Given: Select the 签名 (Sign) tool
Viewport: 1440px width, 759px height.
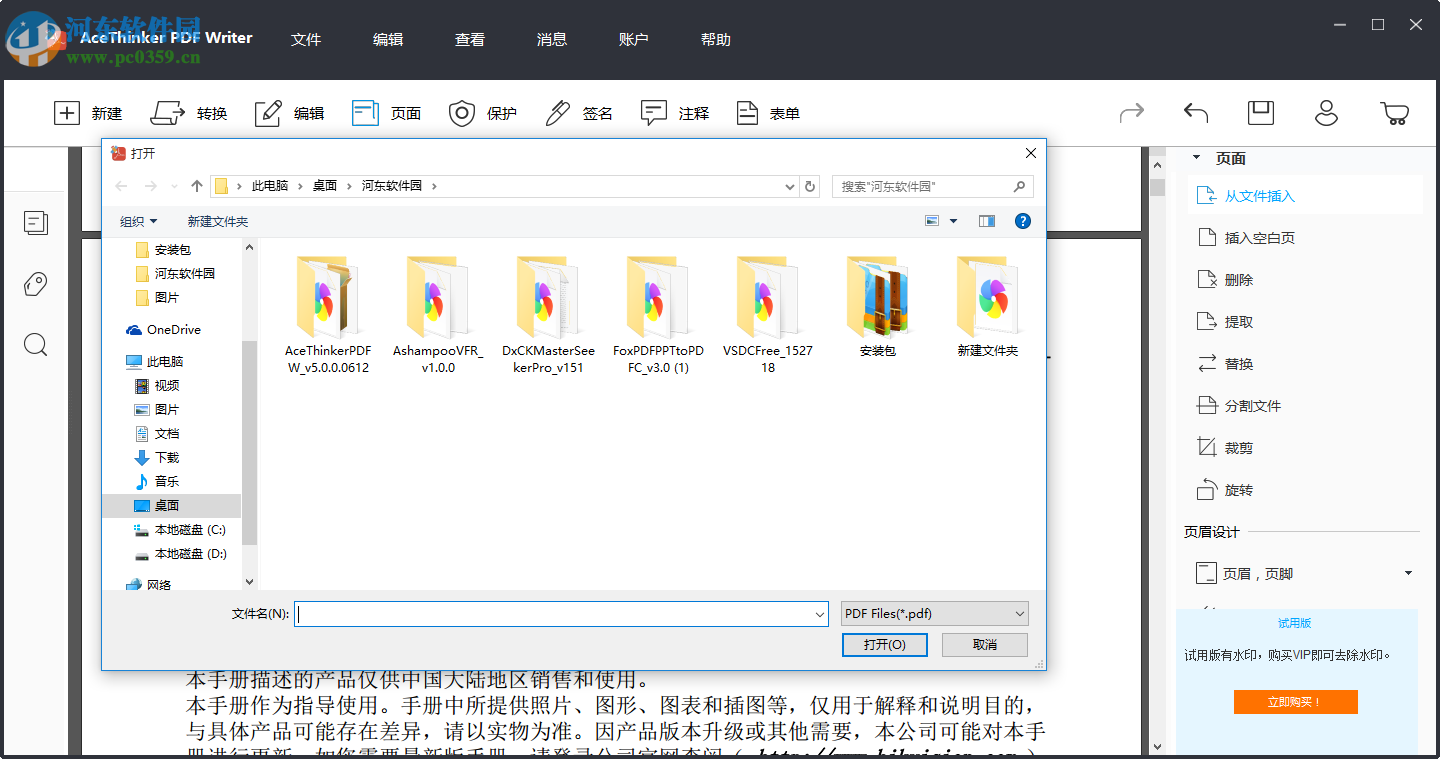Looking at the screenshot, I should coord(579,113).
